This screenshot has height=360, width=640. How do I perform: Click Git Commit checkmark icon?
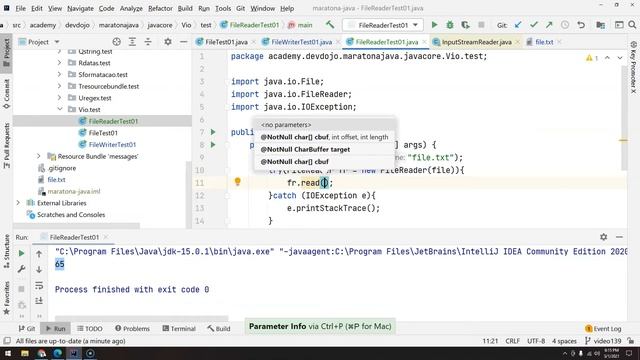[x=533, y=25]
